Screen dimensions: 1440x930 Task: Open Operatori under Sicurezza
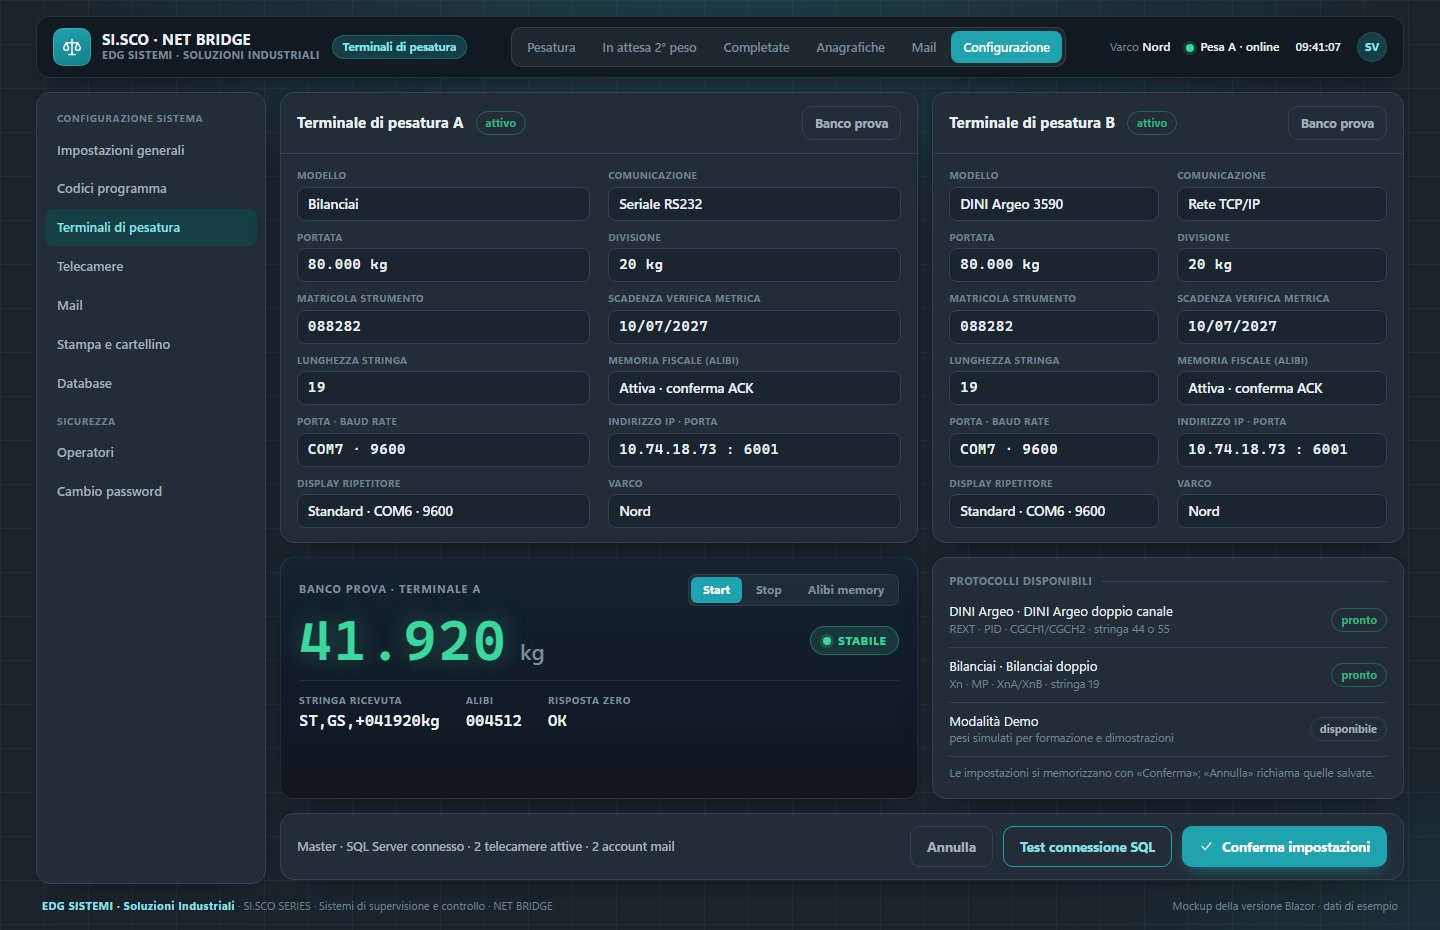click(x=151, y=453)
